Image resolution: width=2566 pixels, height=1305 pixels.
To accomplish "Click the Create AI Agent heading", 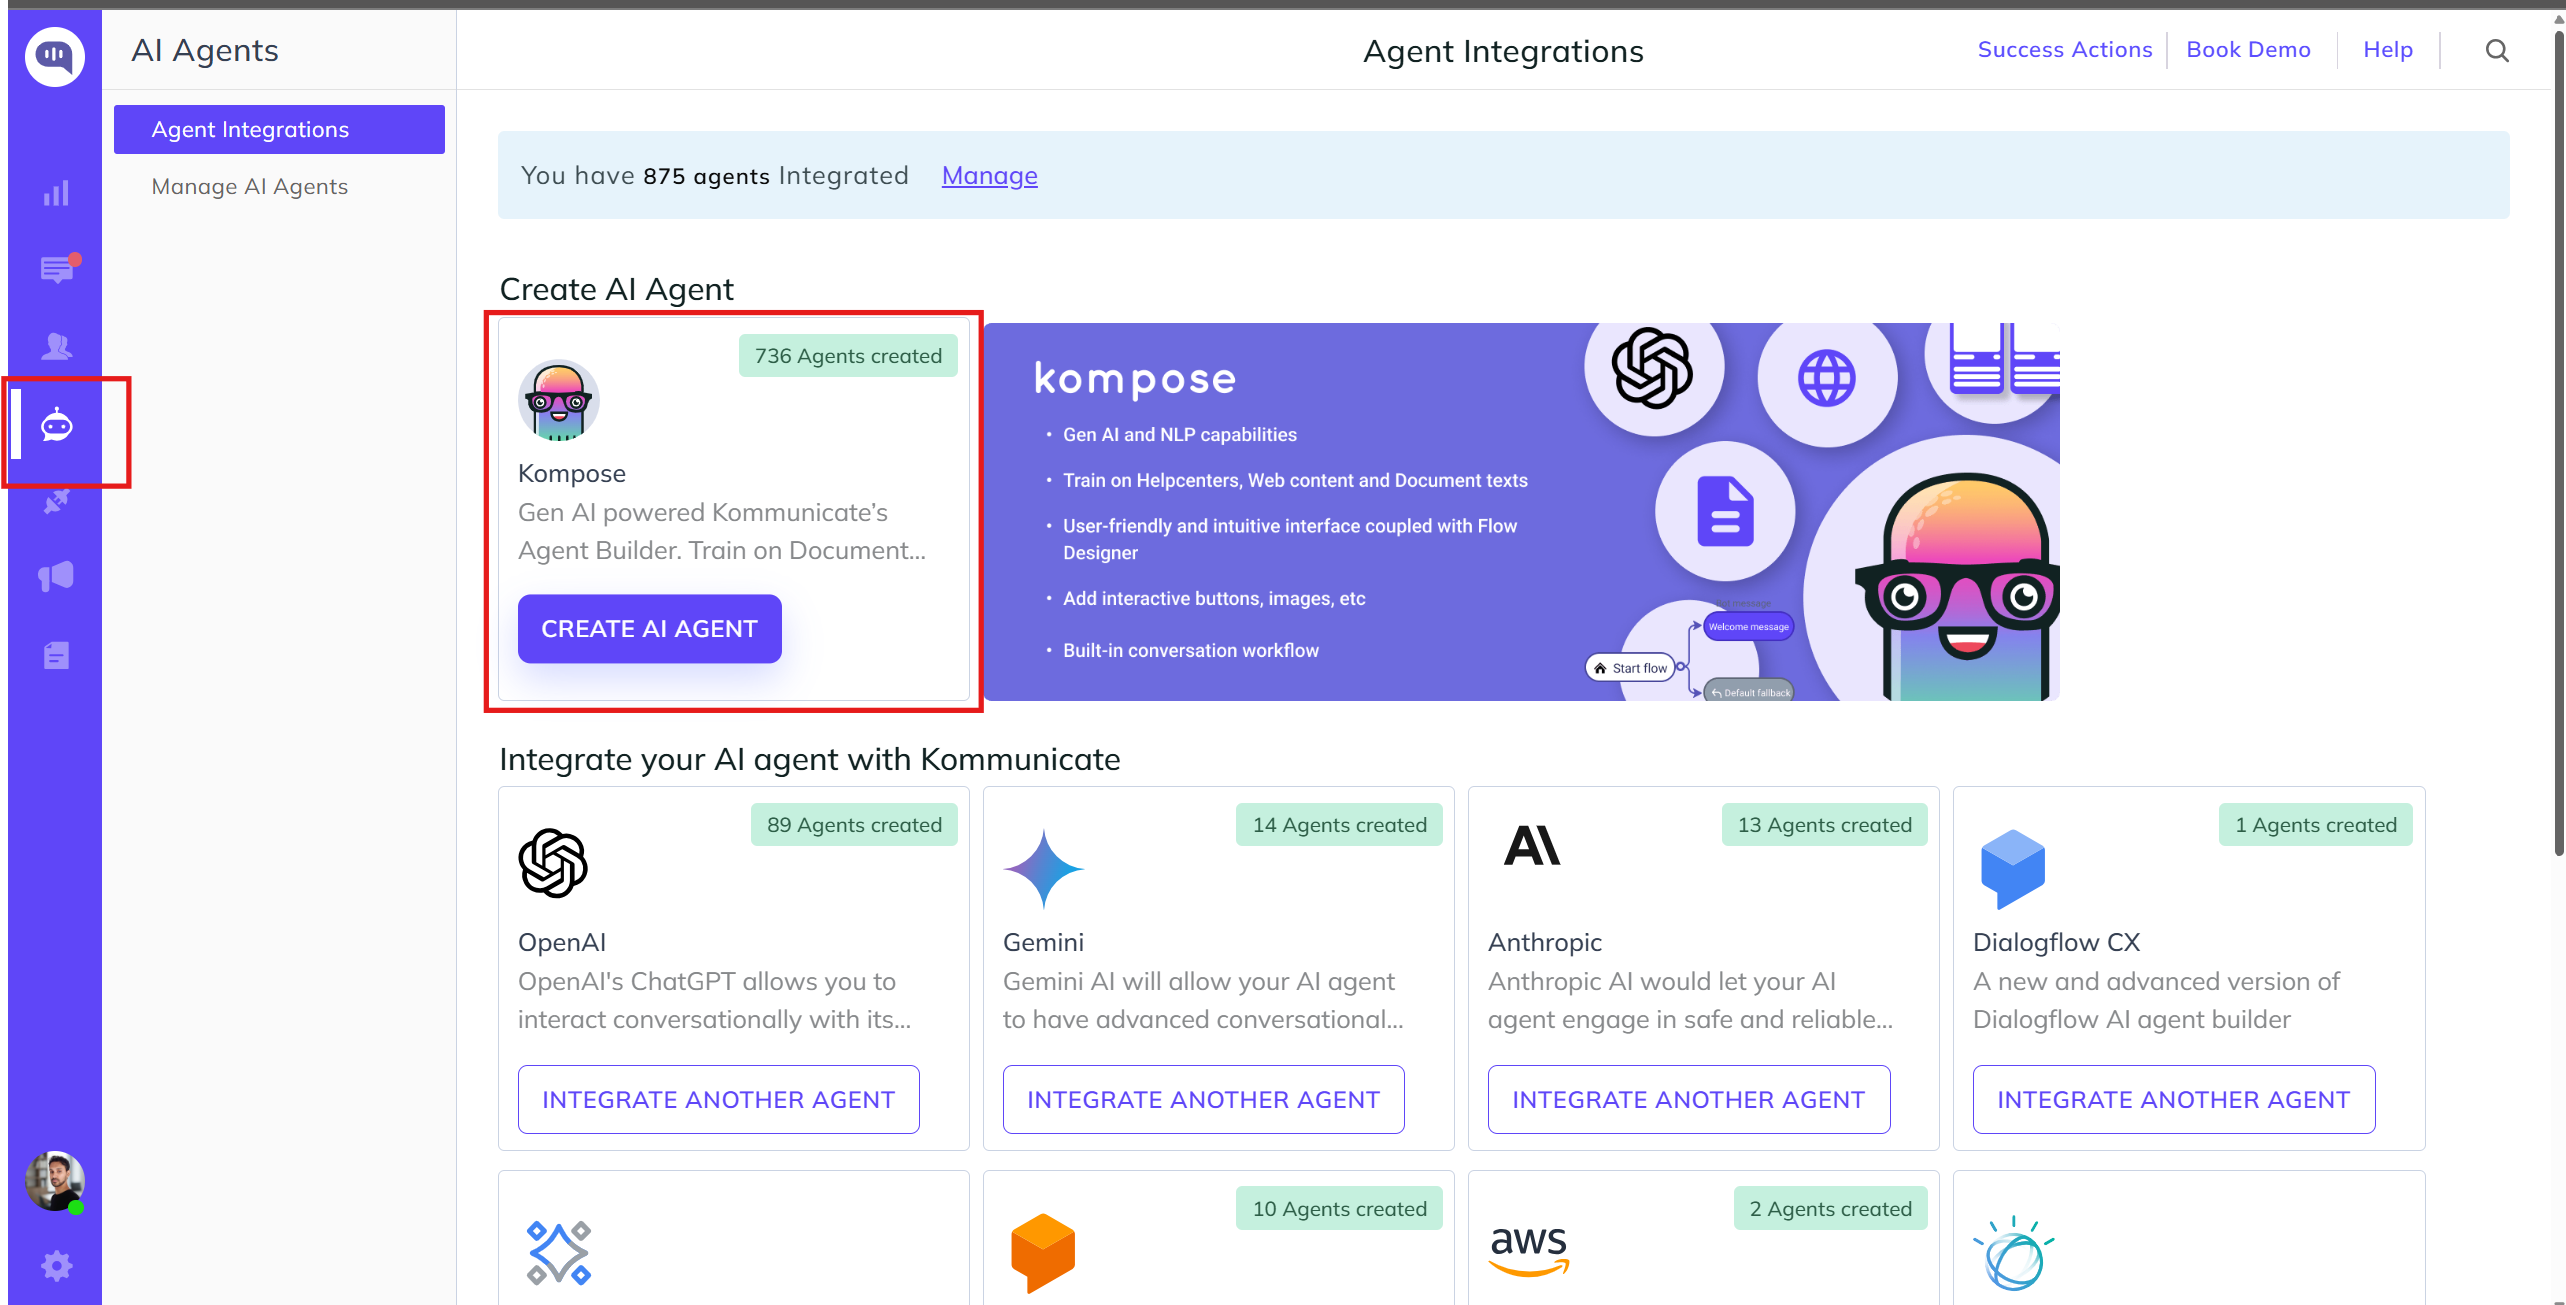I will (x=616, y=289).
